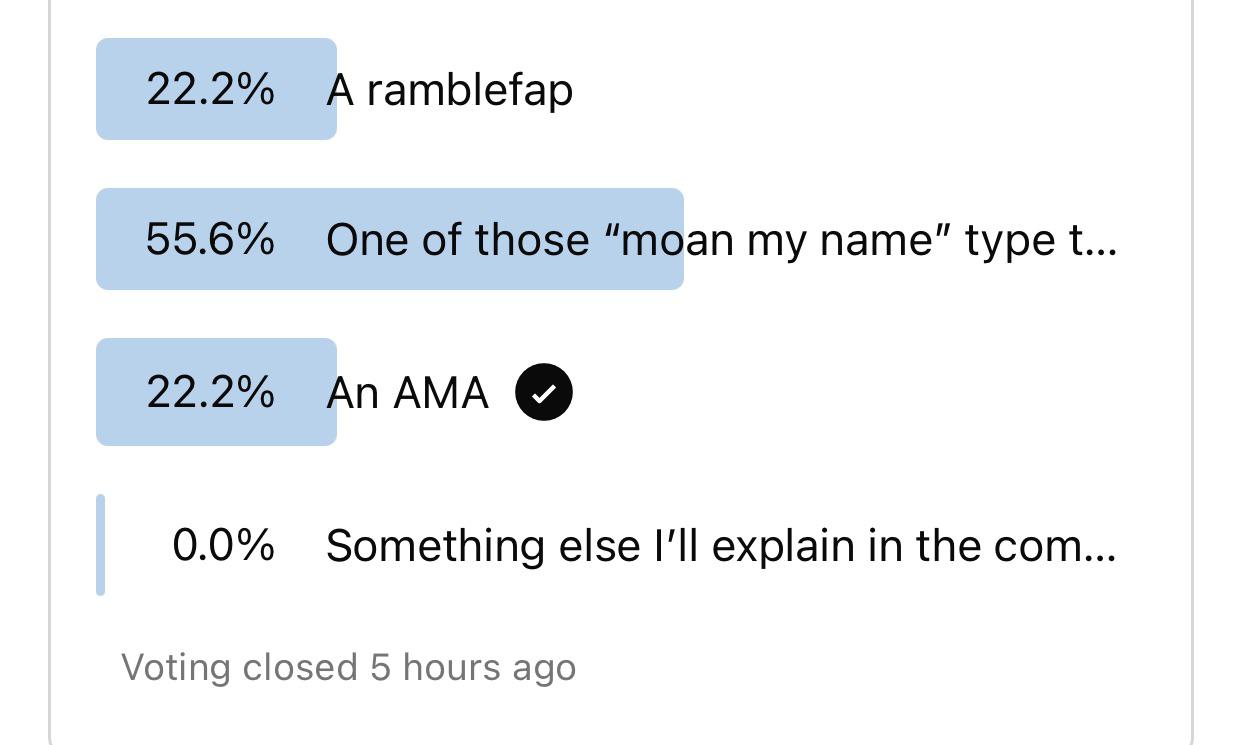Expand the truncated "in the com…" ellipsis
Image resolution: width=1242 pixels, height=745 pixels.
(1100, 546)
